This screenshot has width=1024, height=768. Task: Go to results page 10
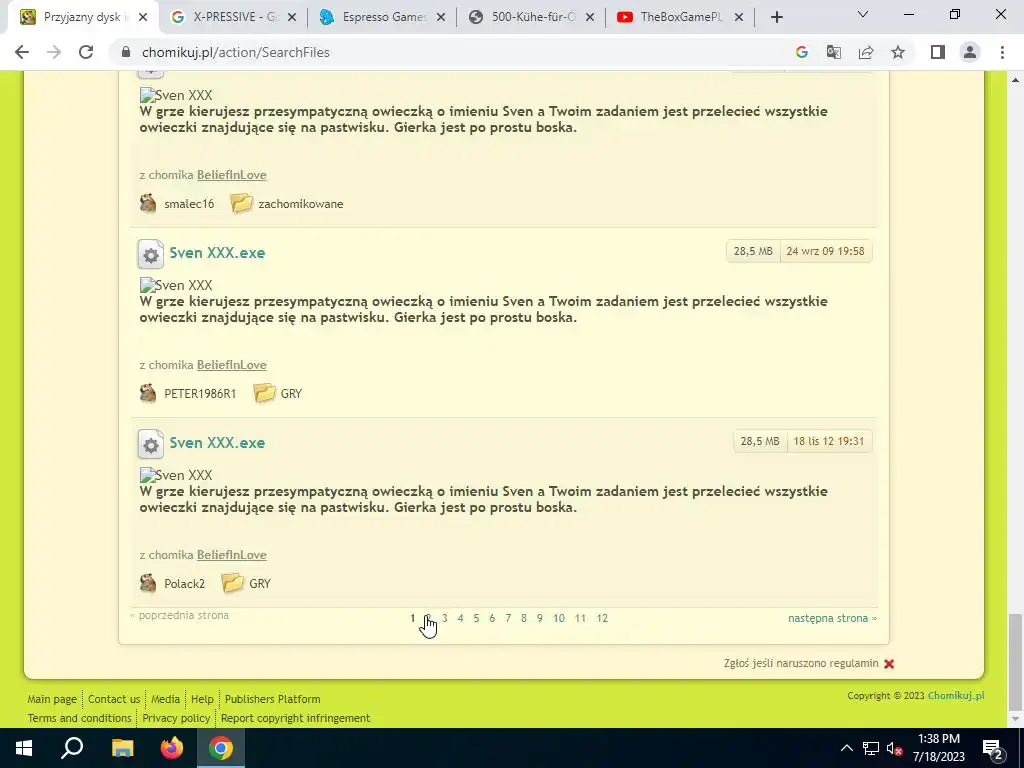559,618
